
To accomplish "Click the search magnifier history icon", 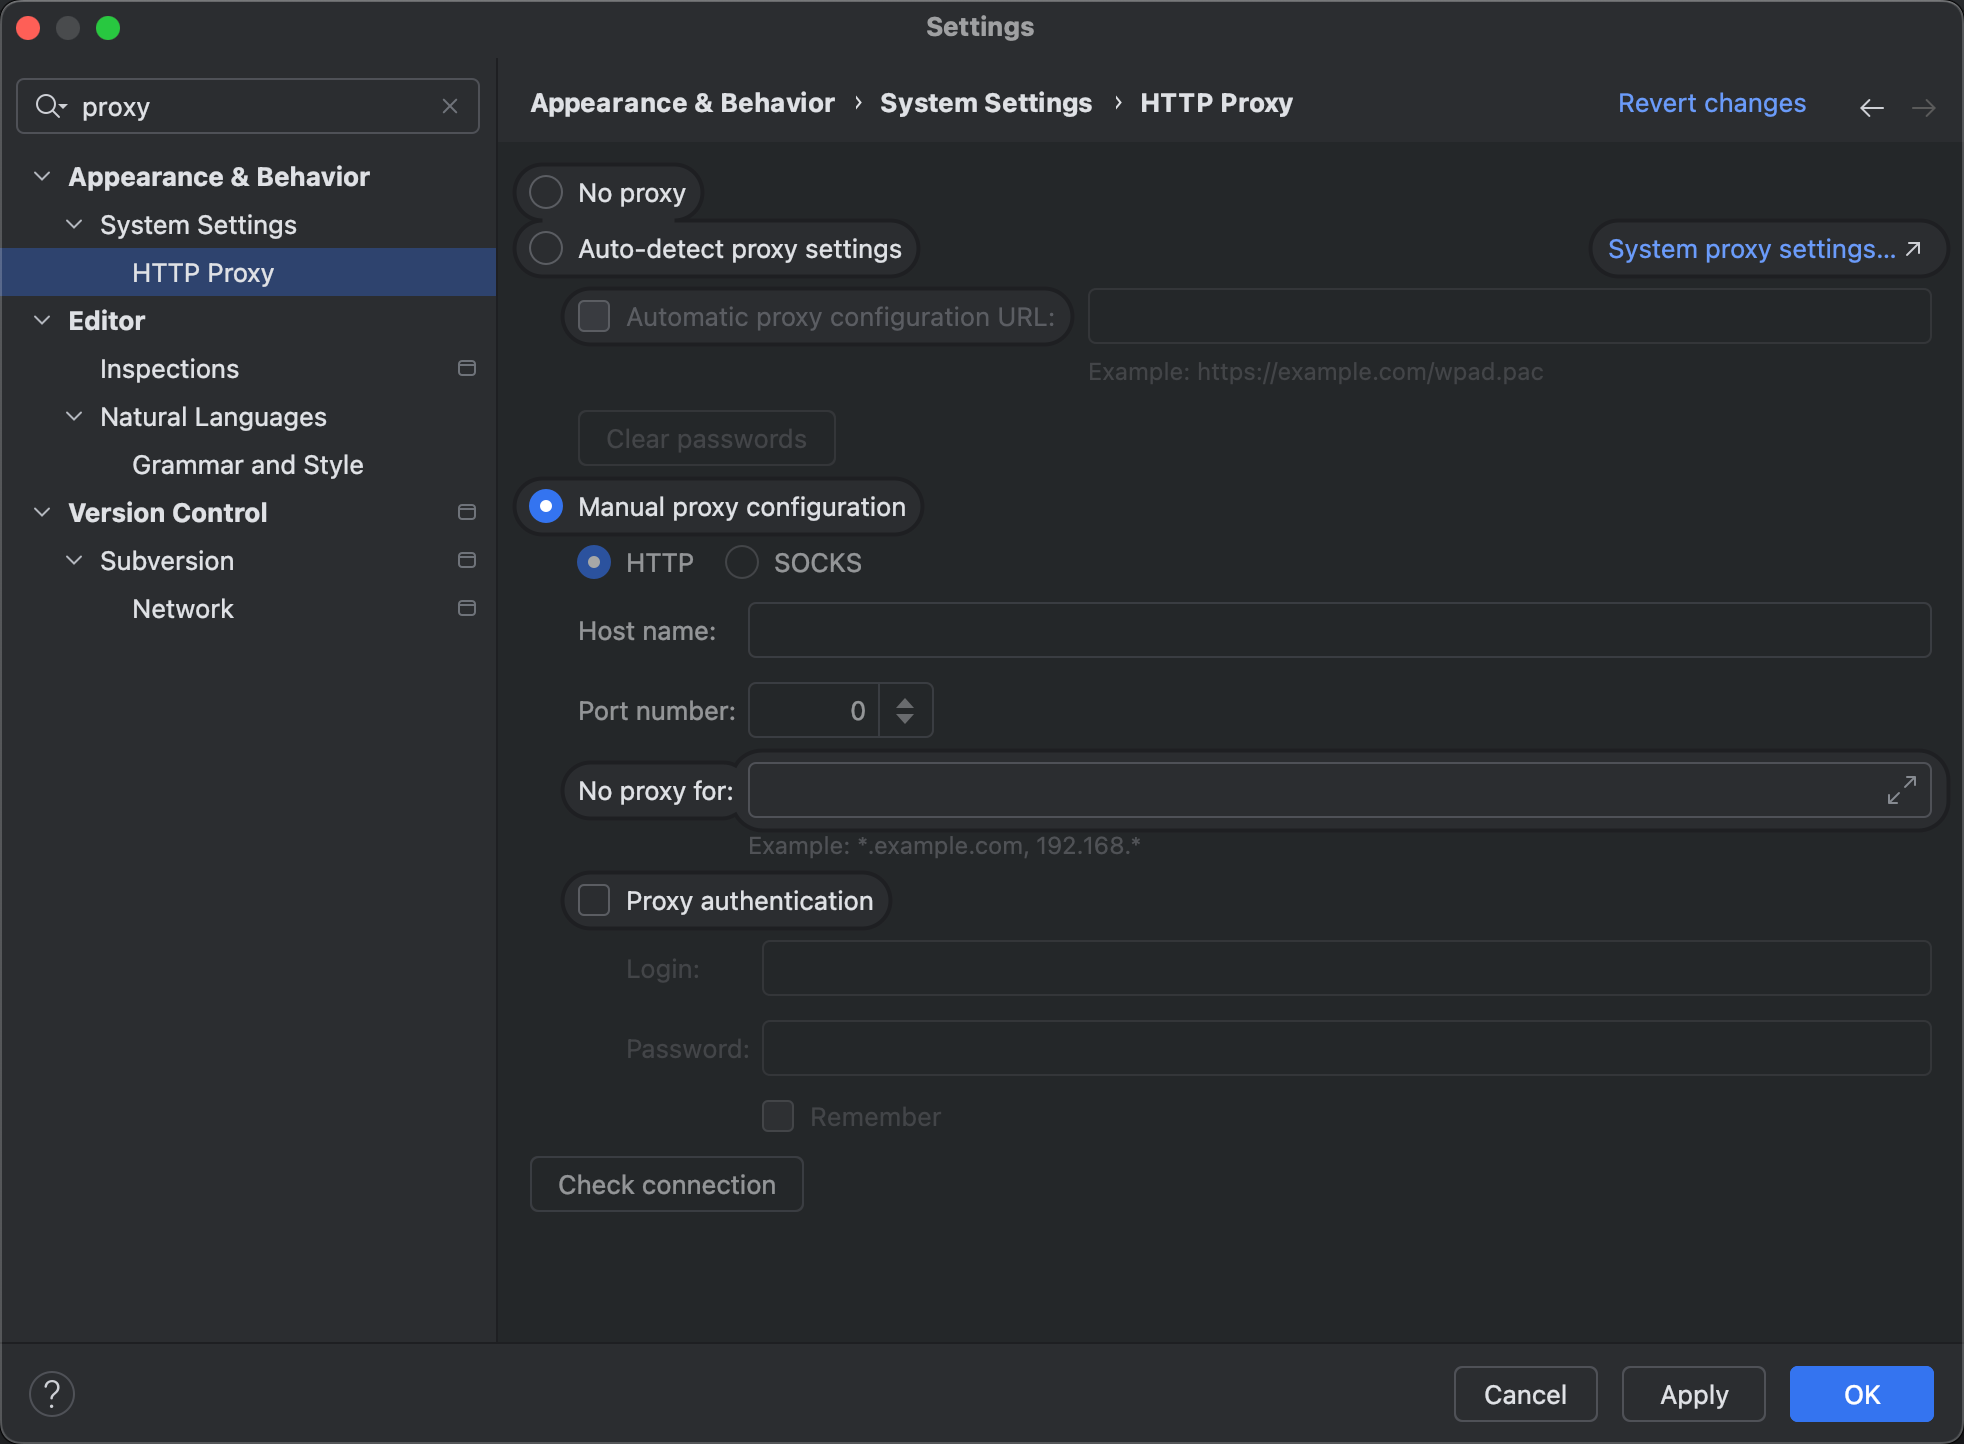I will [x=50, y=106].
